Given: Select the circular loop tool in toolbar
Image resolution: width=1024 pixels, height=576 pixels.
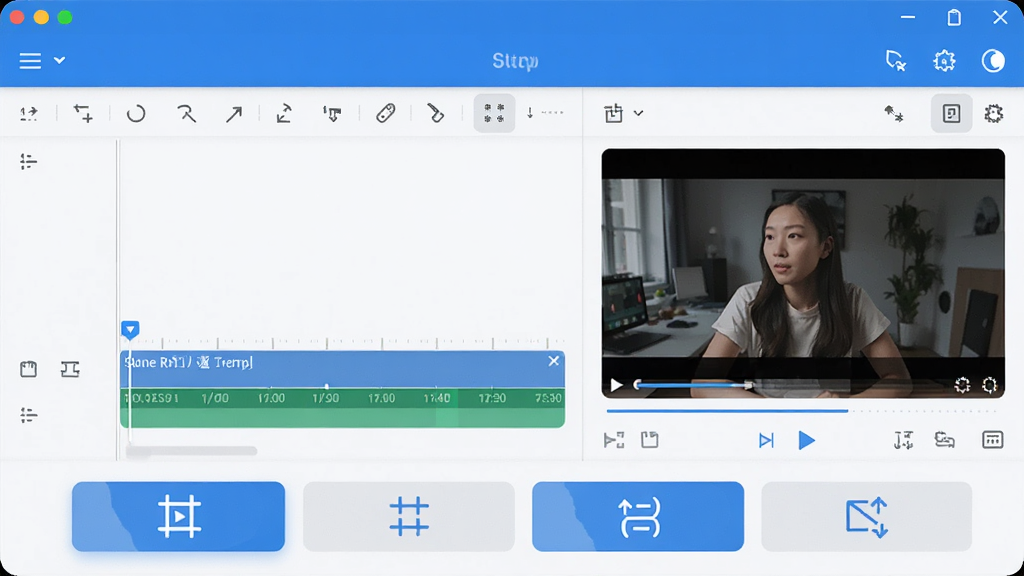Looking at the screenshot, I should click(136, 114).
